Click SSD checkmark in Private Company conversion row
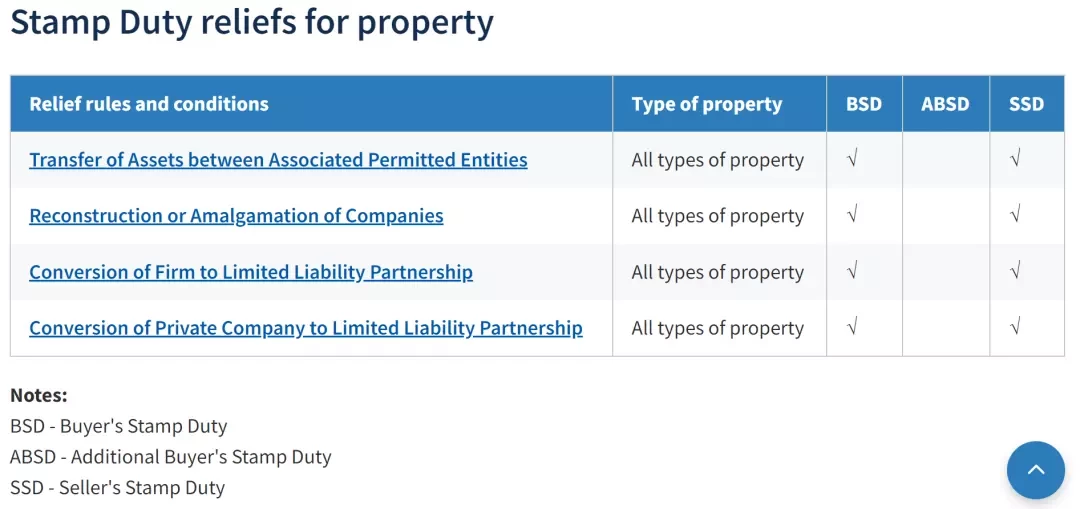This screenshot has width=1080, height=509. (x=1015, y=327)
